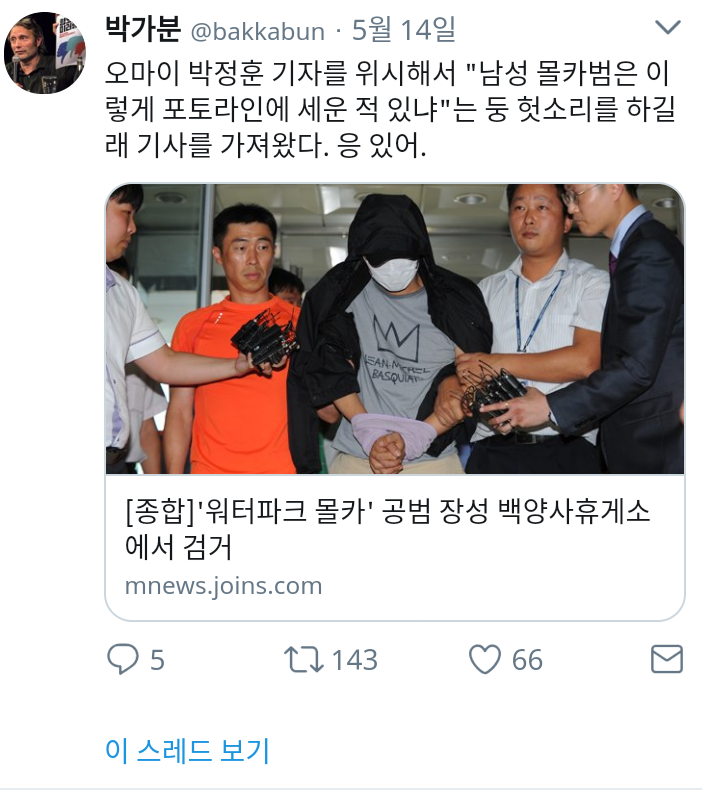Click the reply count 5
This screenshot has width=702, height=790.
pyautogui.click(x=157, y=660)
